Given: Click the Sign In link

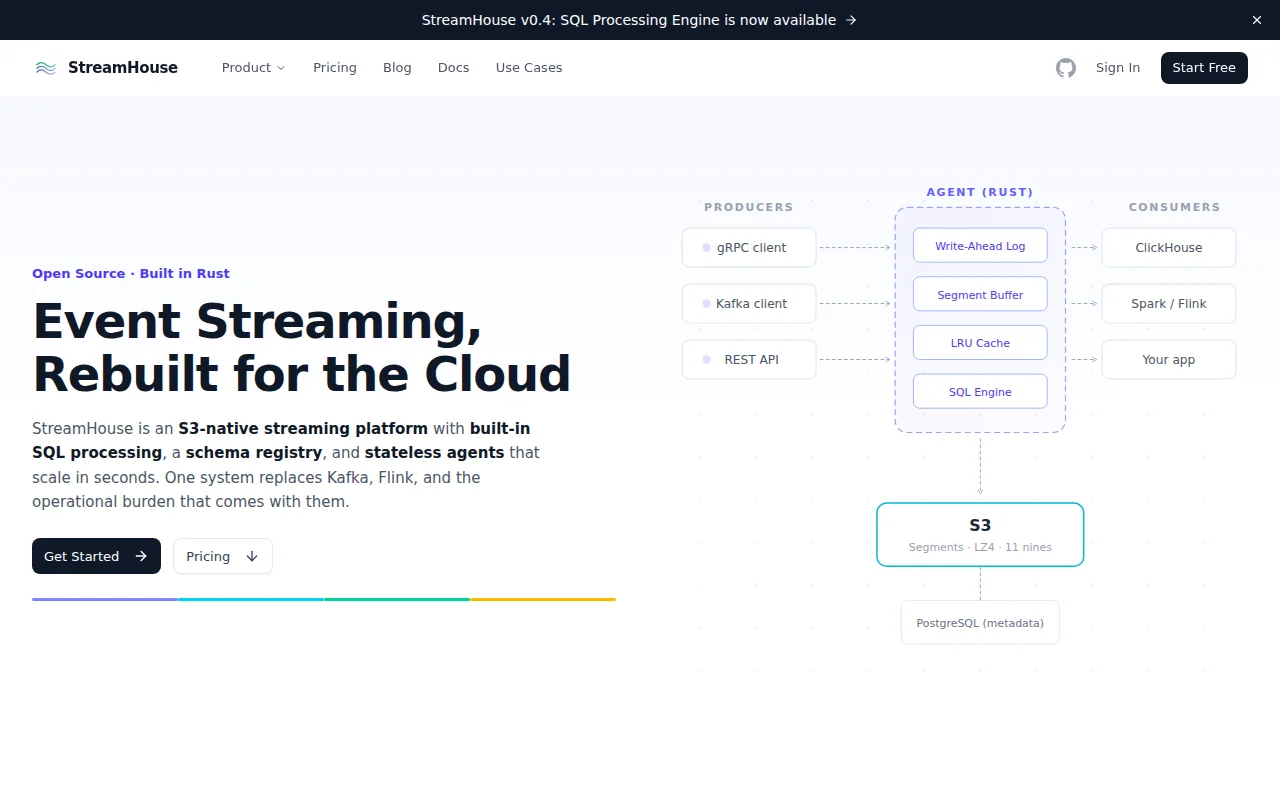Looking at the screenshot, I should point(1118,68).
